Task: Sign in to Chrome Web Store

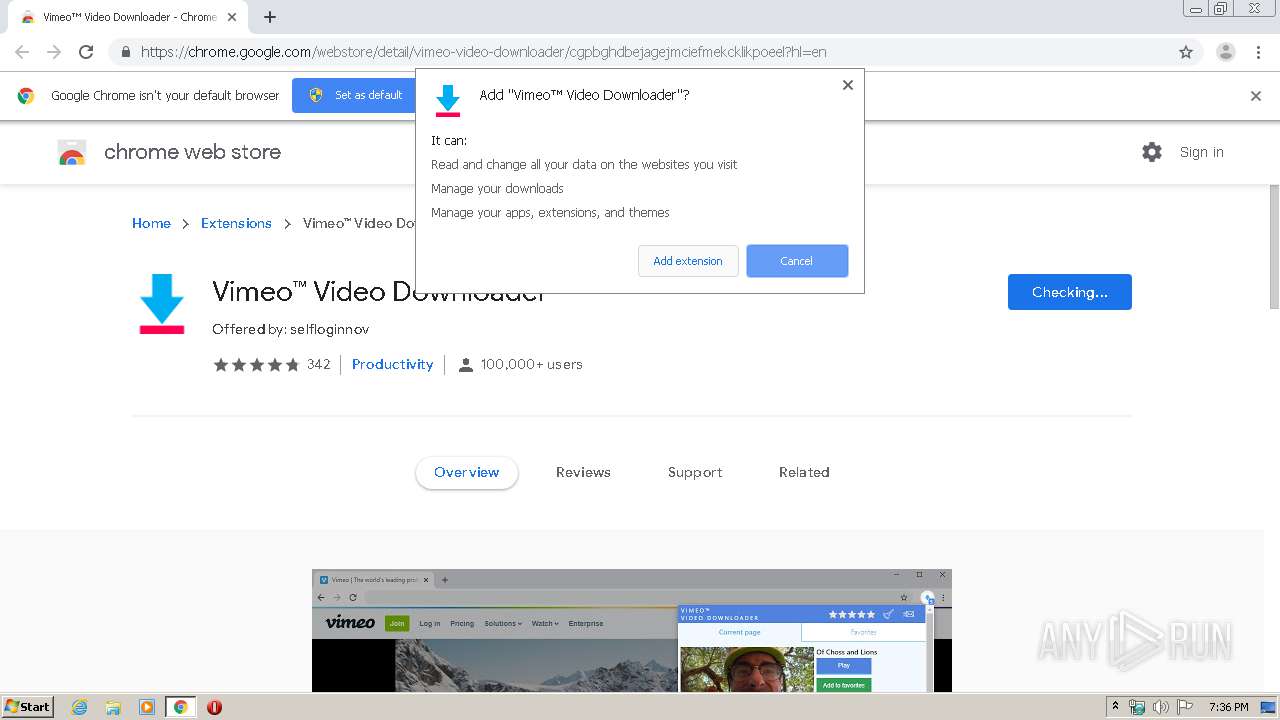Action: [x=1202, y=152]
